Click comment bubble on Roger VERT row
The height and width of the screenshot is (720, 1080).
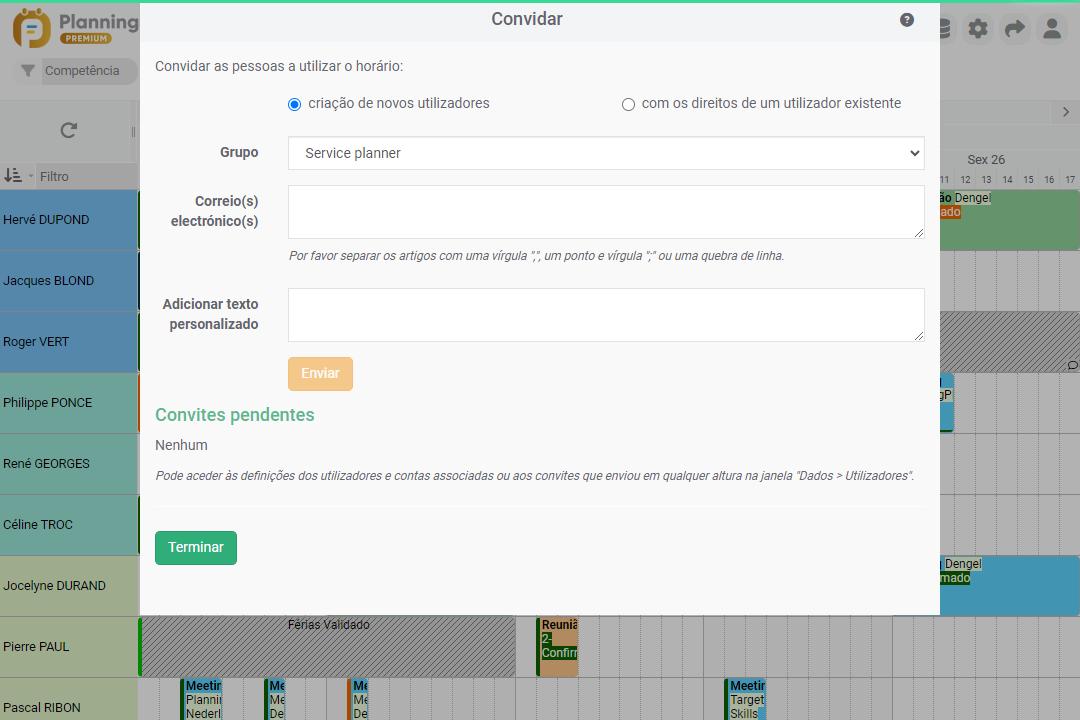click(1072, 365)
